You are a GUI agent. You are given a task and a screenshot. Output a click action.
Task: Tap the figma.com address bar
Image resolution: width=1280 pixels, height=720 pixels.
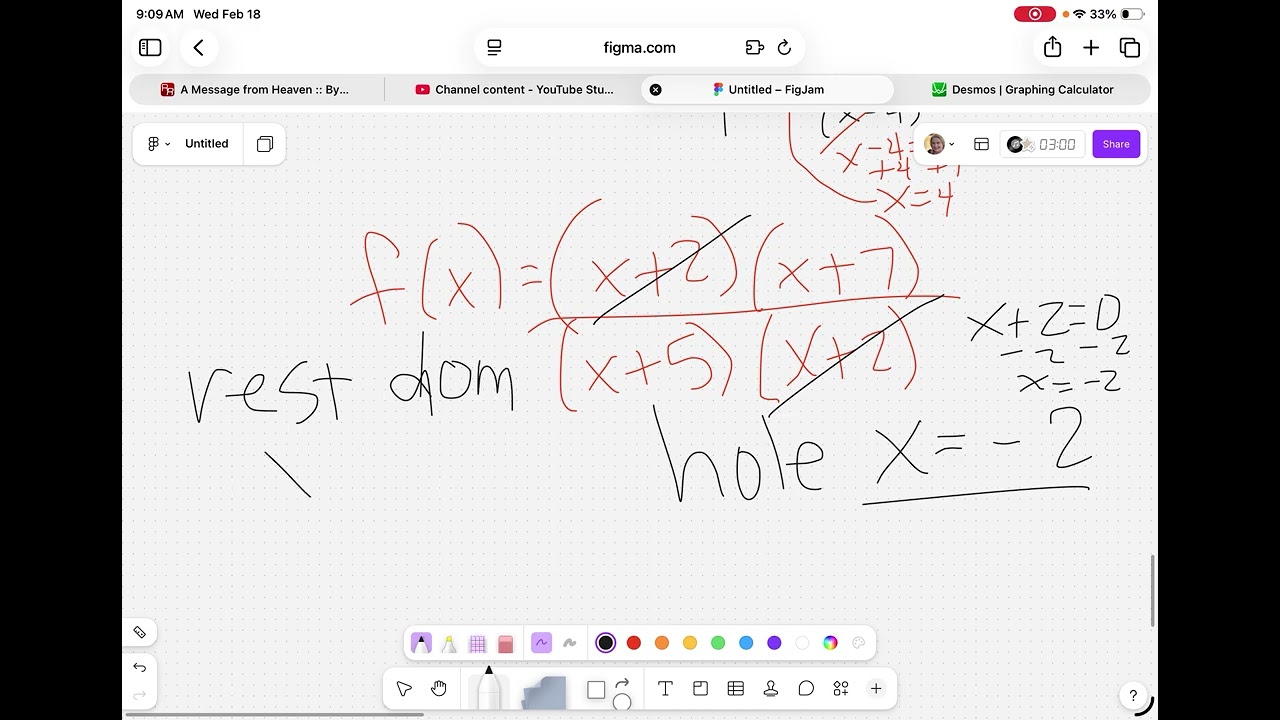coord(640,47)
